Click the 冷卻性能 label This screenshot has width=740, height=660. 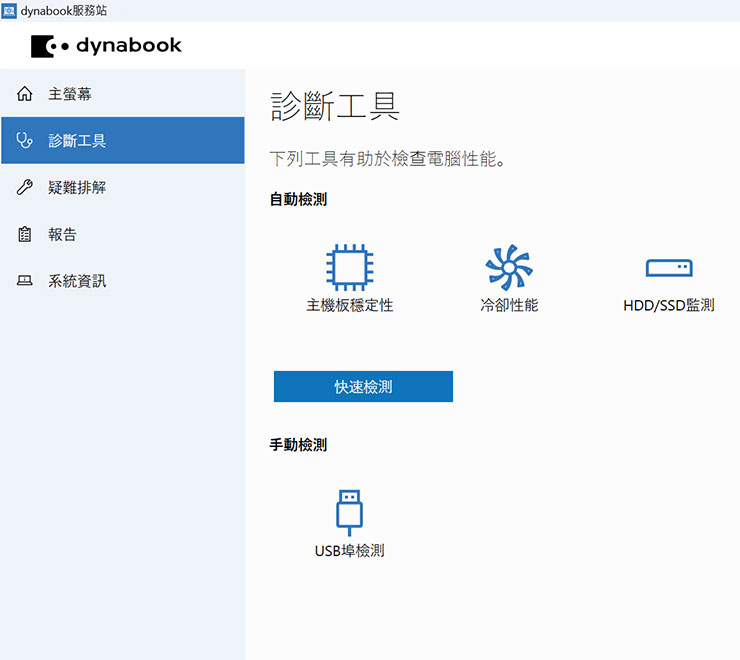tap(509, 305)
